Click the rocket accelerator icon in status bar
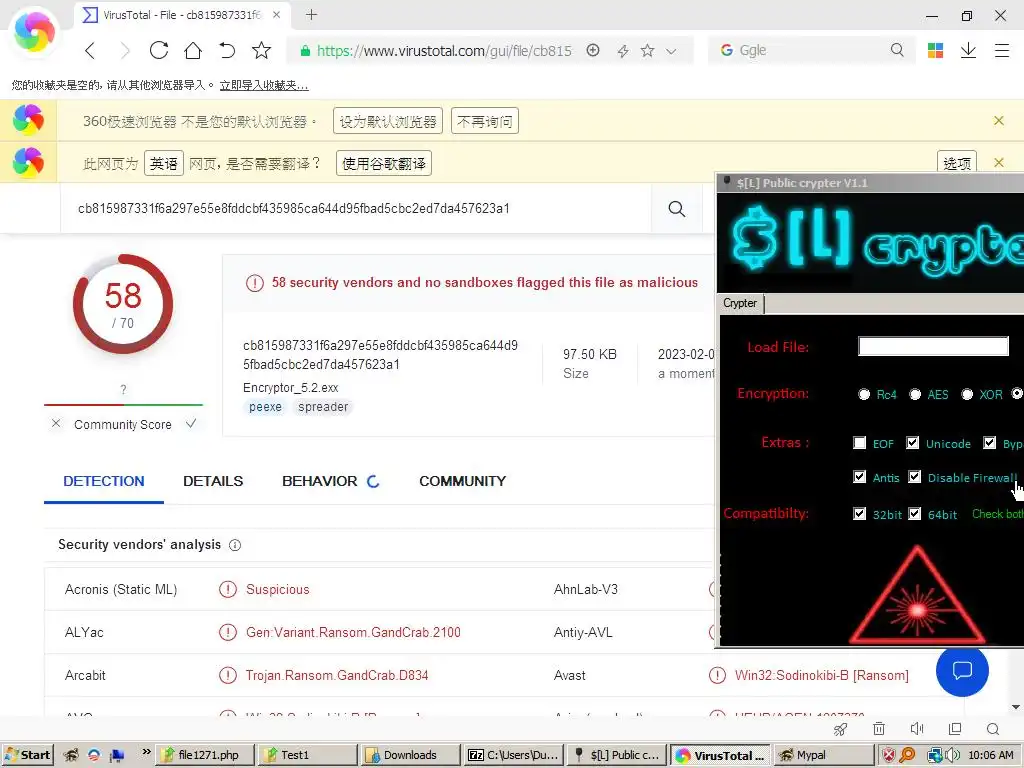Viewport: 1024px width, 768px height. click(840, 729)
